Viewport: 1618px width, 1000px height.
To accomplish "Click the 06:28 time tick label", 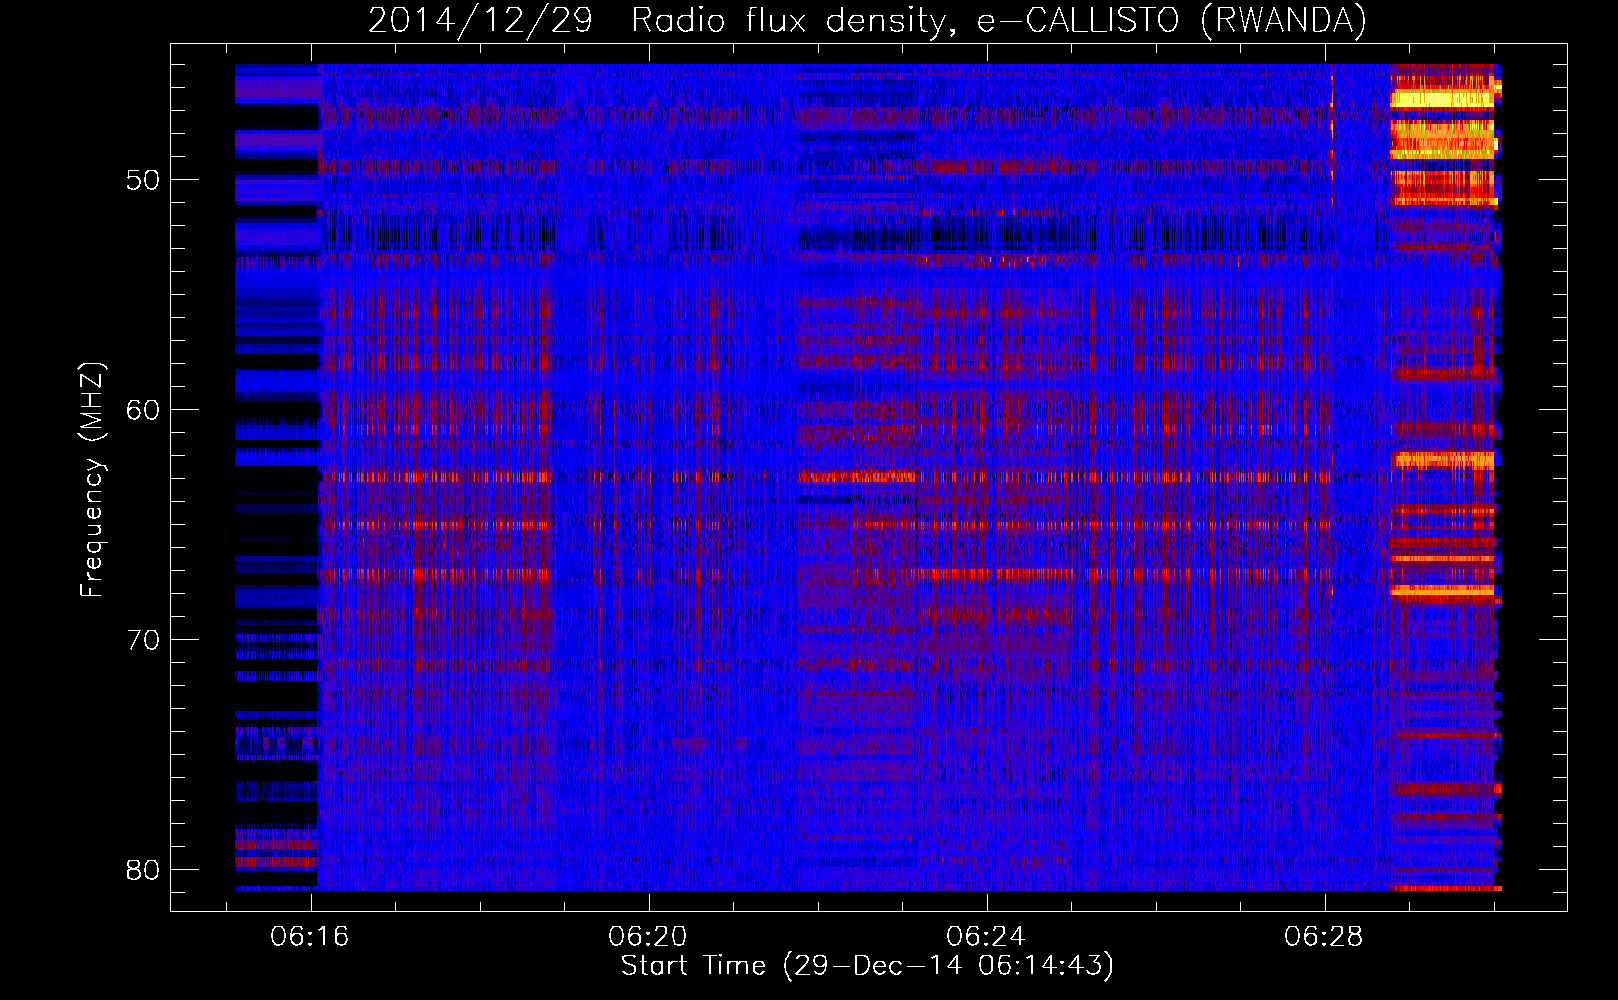I will 1324,937.
